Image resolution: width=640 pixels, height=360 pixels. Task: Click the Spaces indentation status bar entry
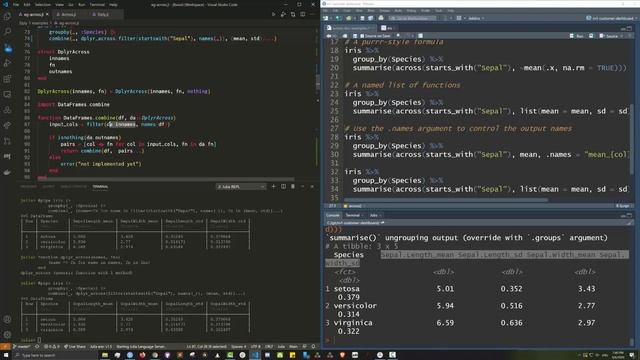pos(239,347)
